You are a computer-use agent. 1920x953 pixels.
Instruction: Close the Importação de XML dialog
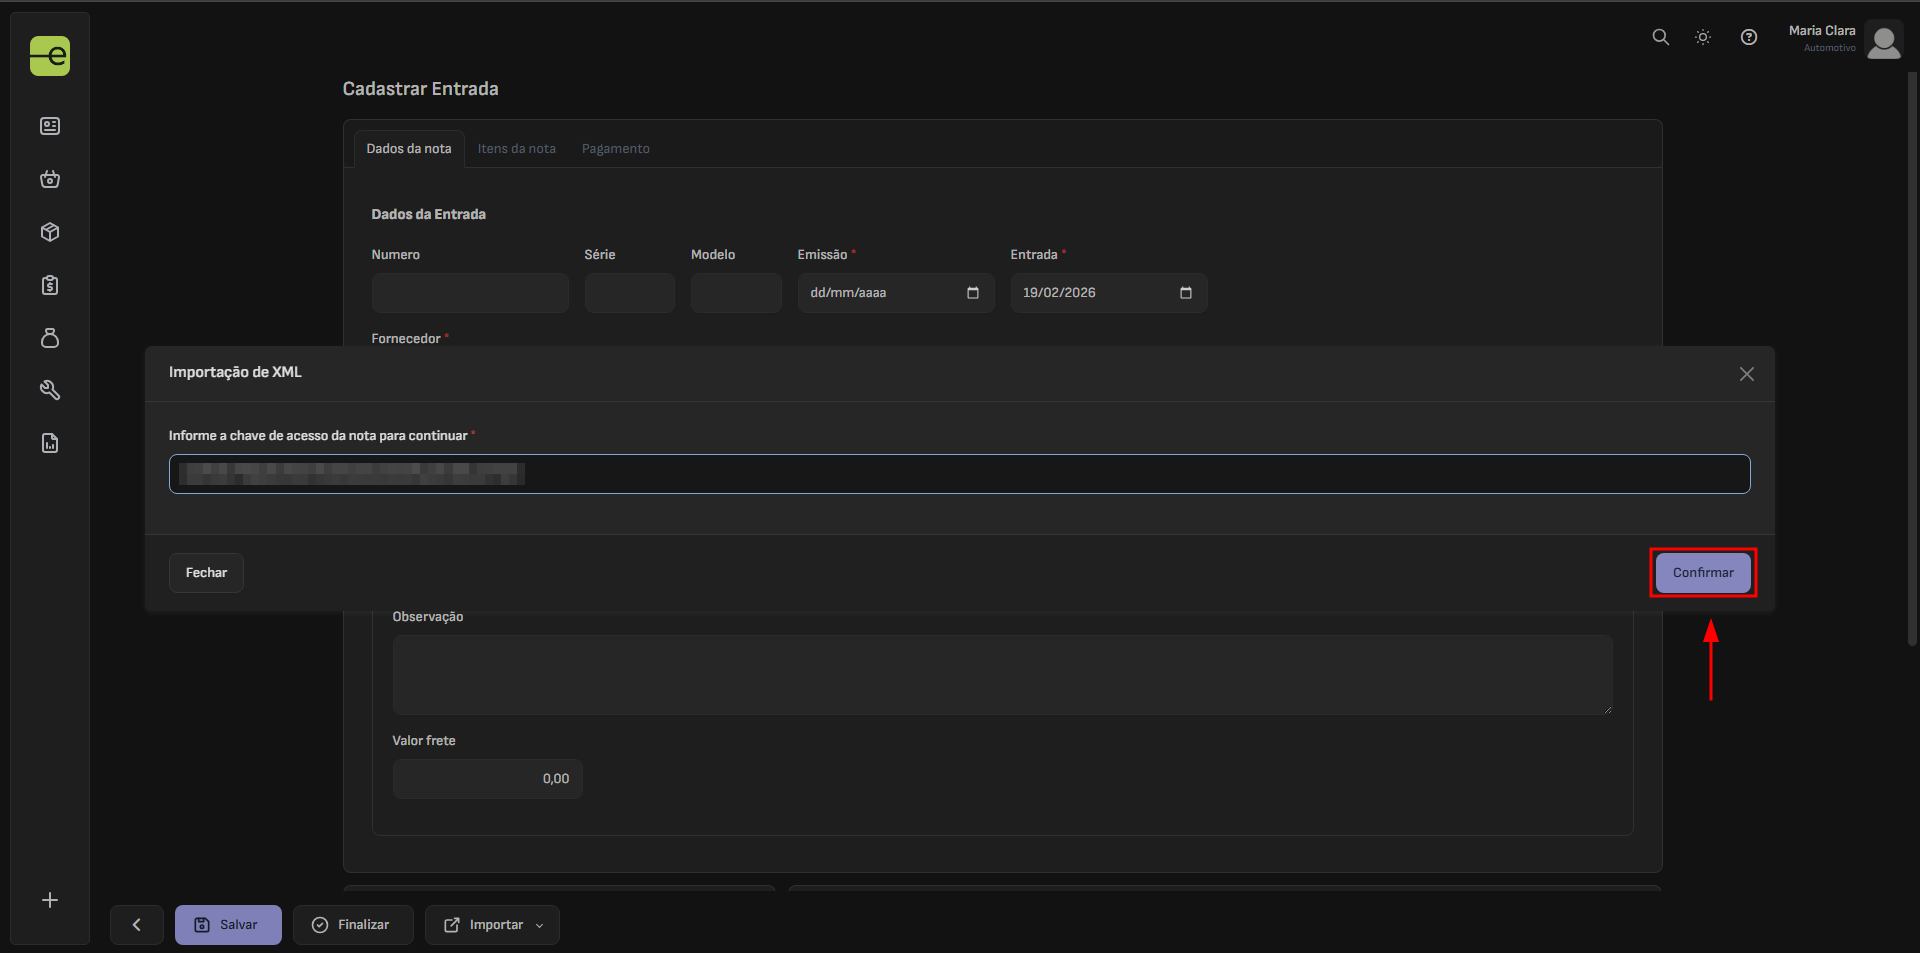[1746, 374]
